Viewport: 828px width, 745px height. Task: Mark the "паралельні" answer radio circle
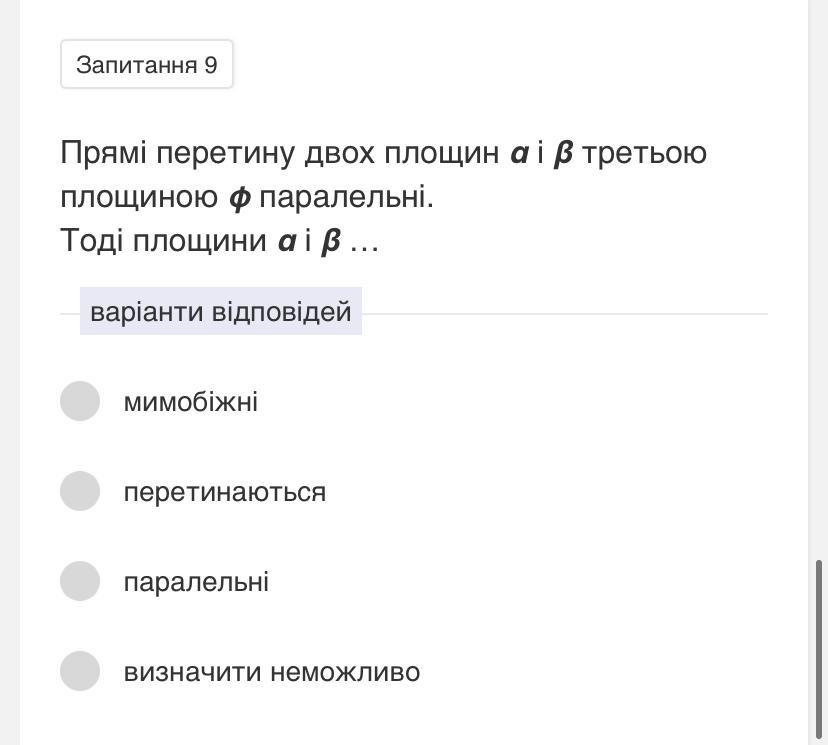pyautogui.click(x=80, y=581)
